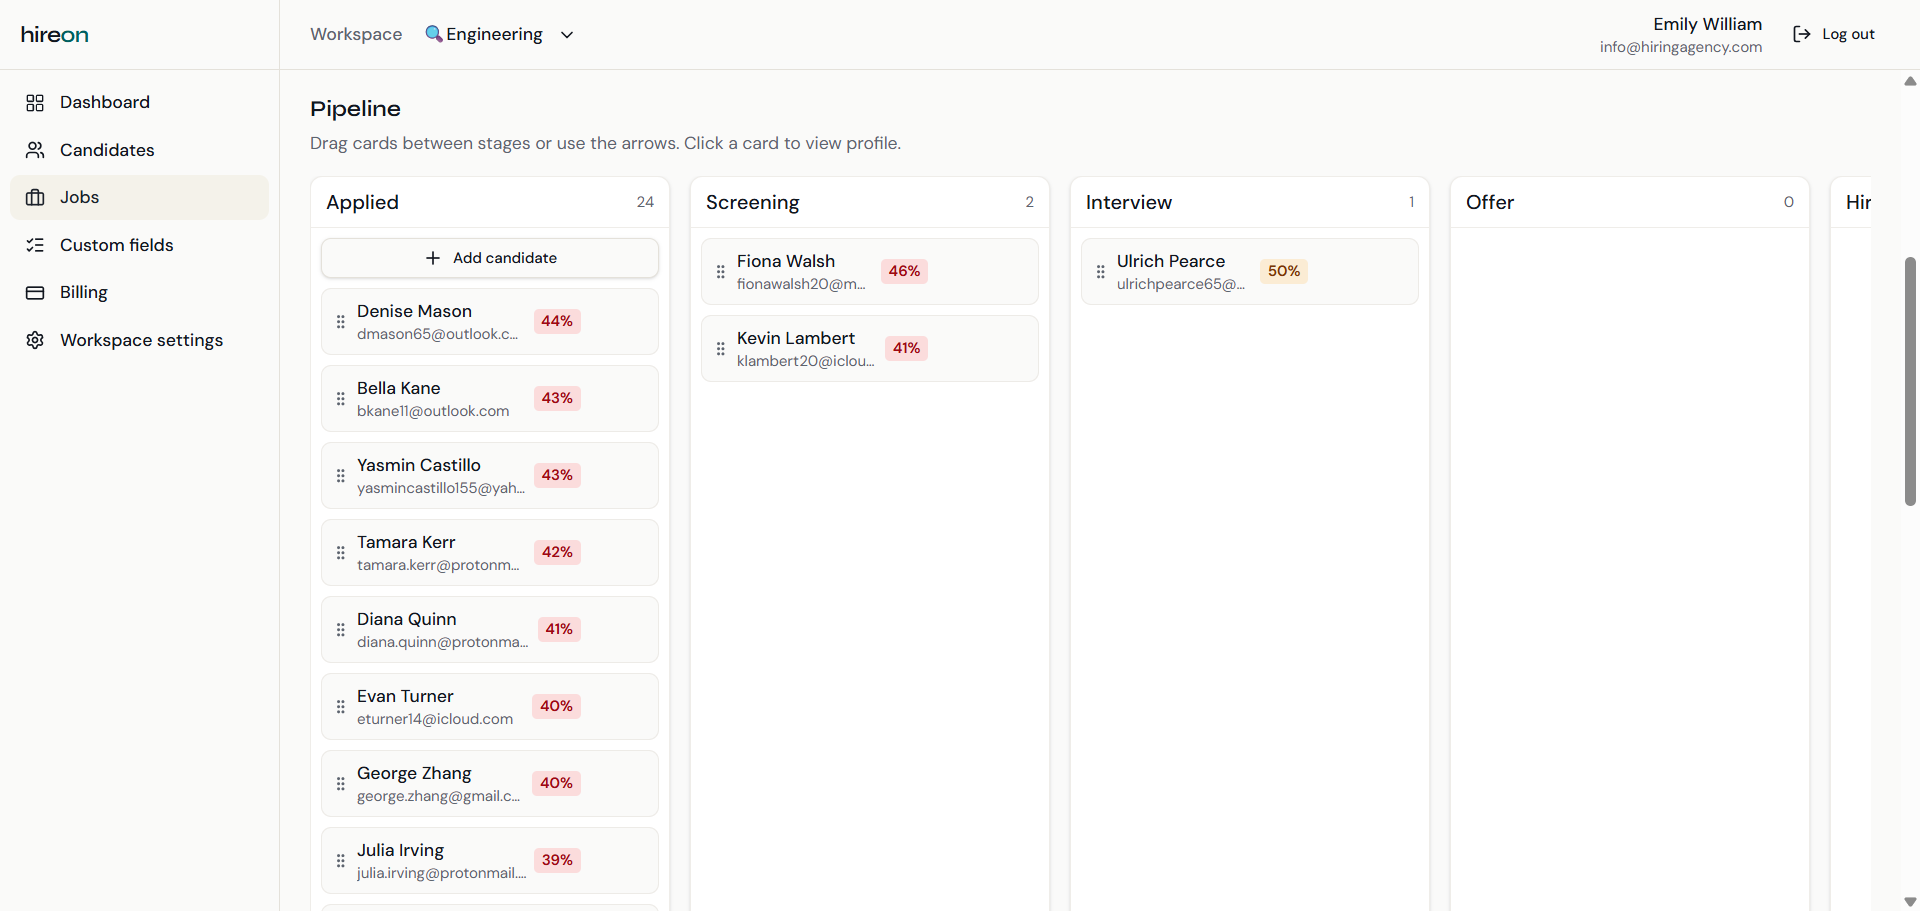Click the Billing card icon
The image size is (1920, 911).
point(36,292)
